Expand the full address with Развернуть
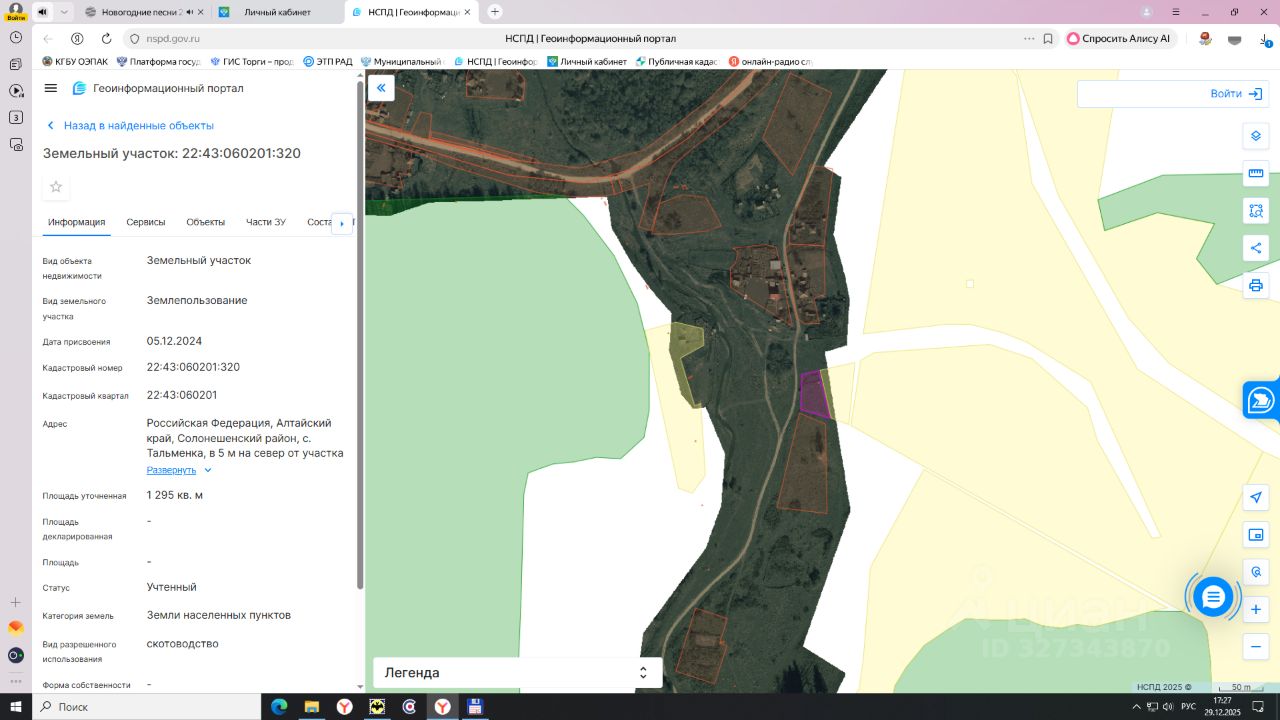Screen dimensions: 1280x720 click(x=179, y=470)
